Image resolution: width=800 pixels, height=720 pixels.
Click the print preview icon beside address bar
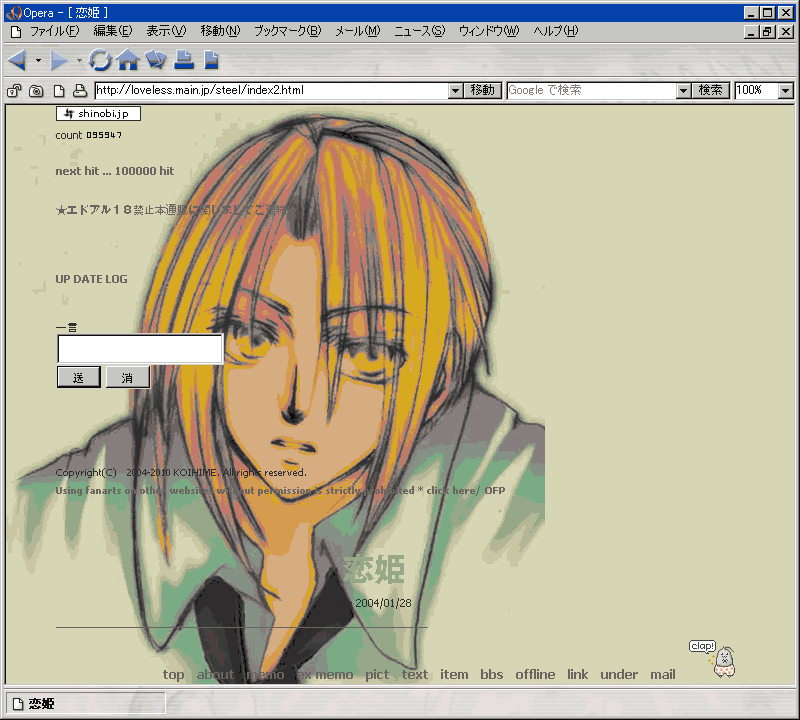pos(80,91)
